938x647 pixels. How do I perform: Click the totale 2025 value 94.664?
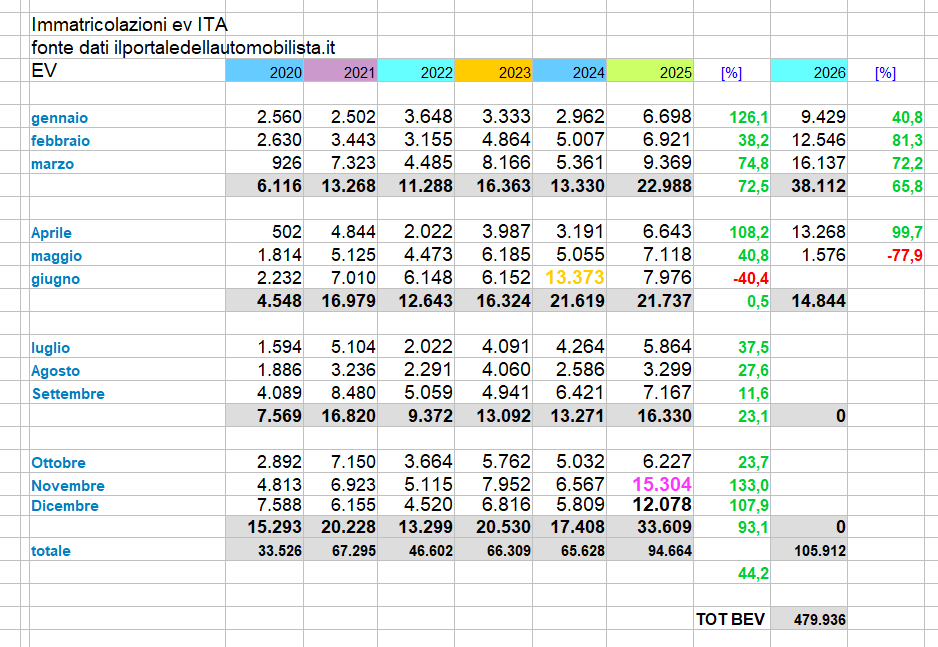tap(670, 551)
